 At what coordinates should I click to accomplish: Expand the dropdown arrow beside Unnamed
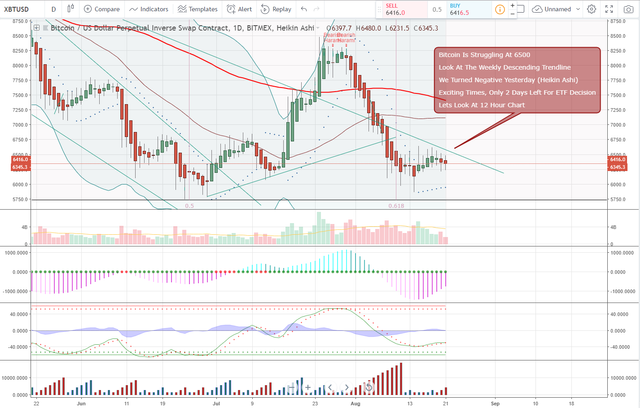[578, 9]
